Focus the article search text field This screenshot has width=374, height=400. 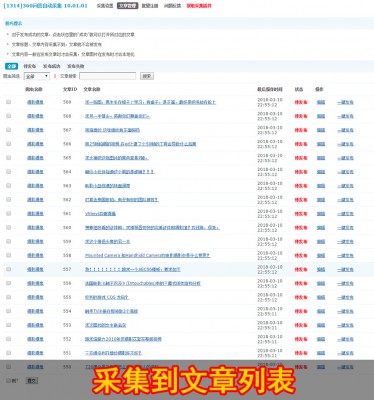tap(108, 76)
